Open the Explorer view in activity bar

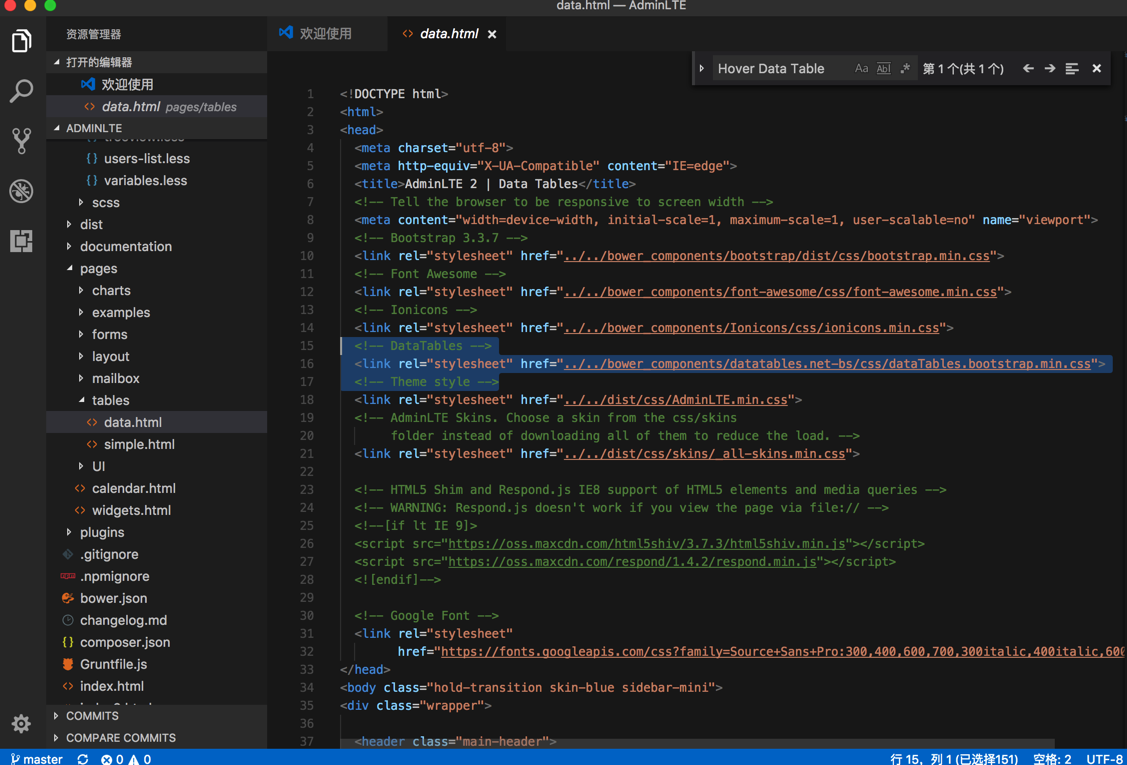[x=22, y=41]
